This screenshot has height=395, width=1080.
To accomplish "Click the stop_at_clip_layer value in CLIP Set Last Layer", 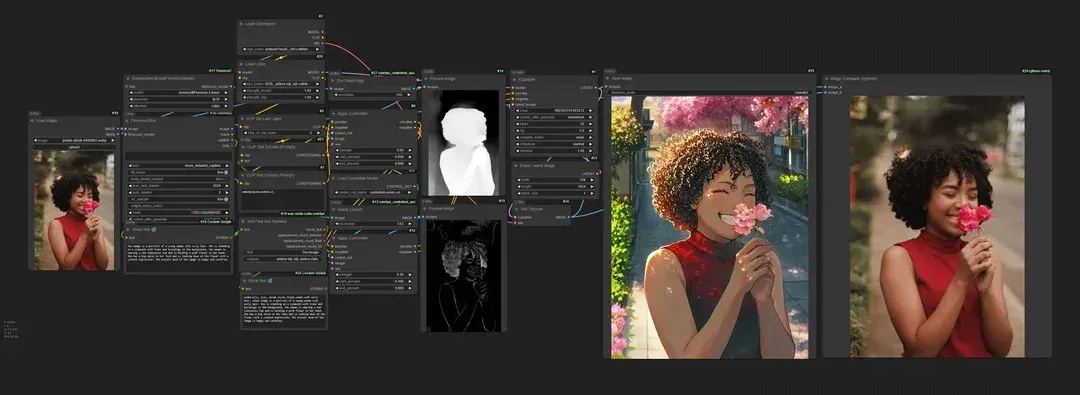I will pyautogui.click(x=281, y=133).
